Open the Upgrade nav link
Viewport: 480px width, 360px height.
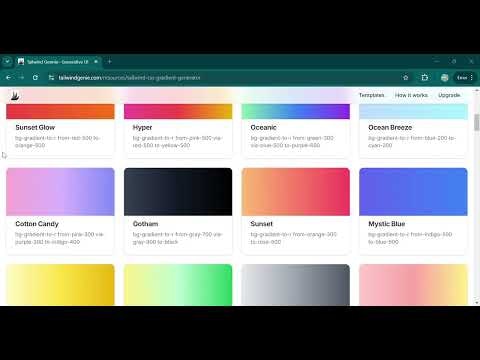click(x=449, y=95)
